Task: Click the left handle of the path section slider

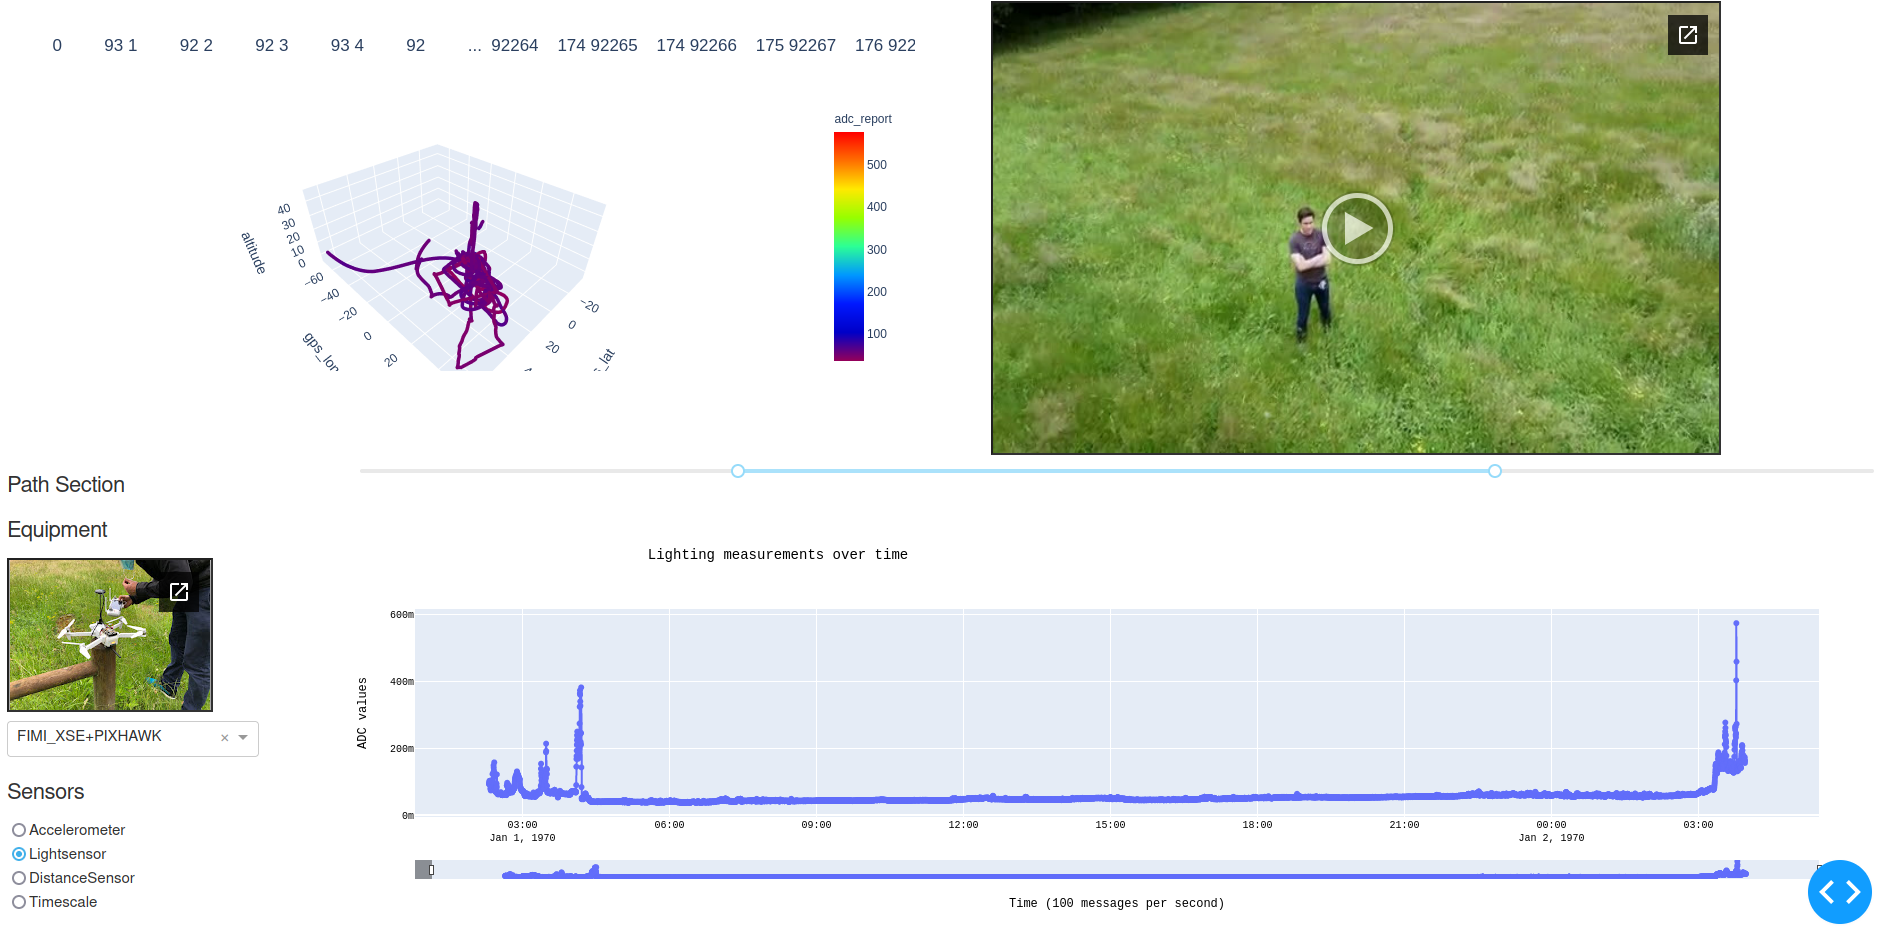Action: coord(738,471)
